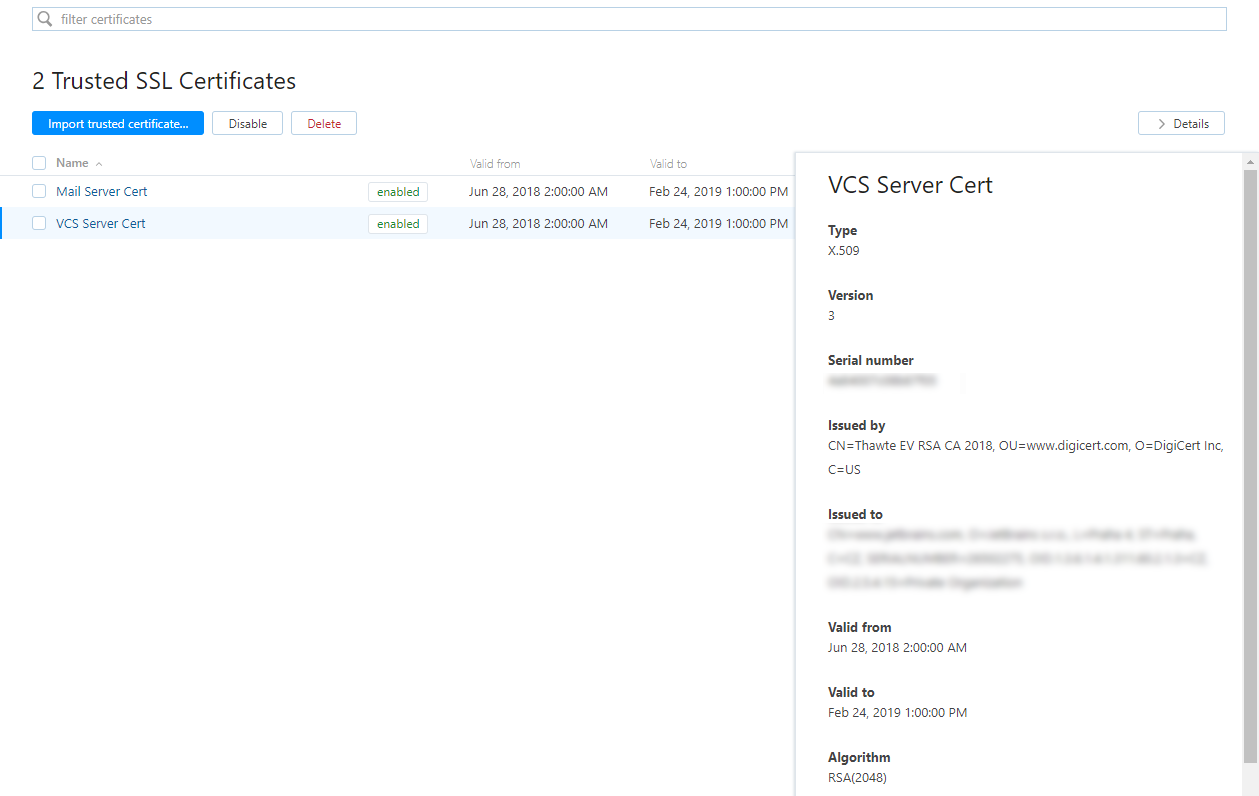Image resolution: width=1259 pixels, height=796 pixels.
Task: Click the Valid to column header
Action: [x=668, y=164]
